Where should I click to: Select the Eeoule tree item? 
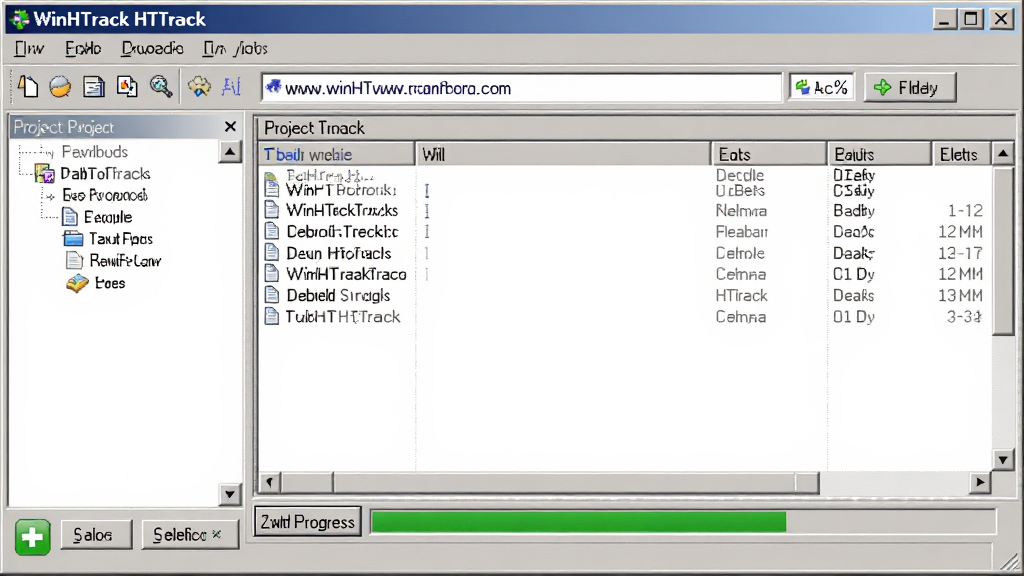(x=108, y=217)
